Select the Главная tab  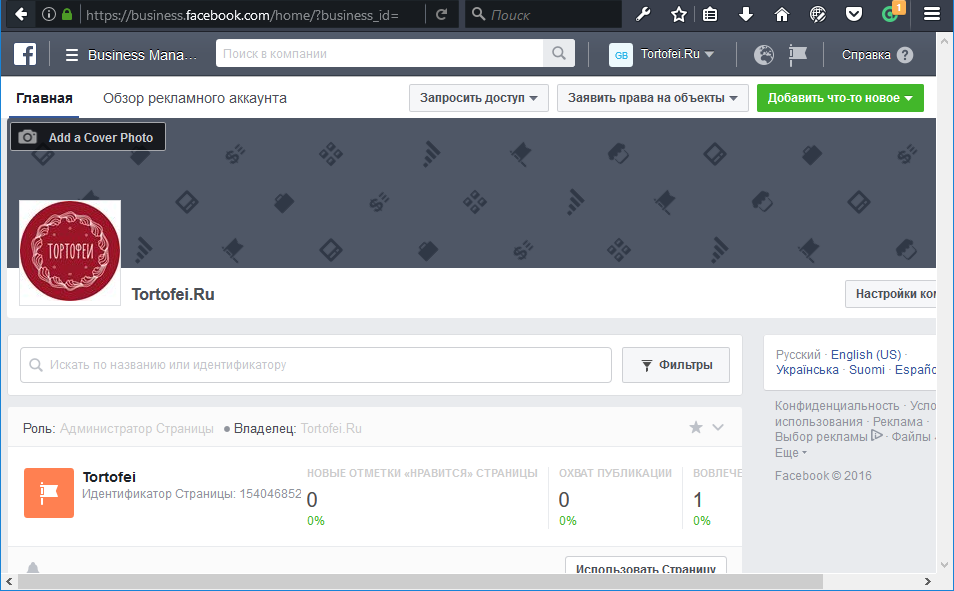(x=44, y=98)
